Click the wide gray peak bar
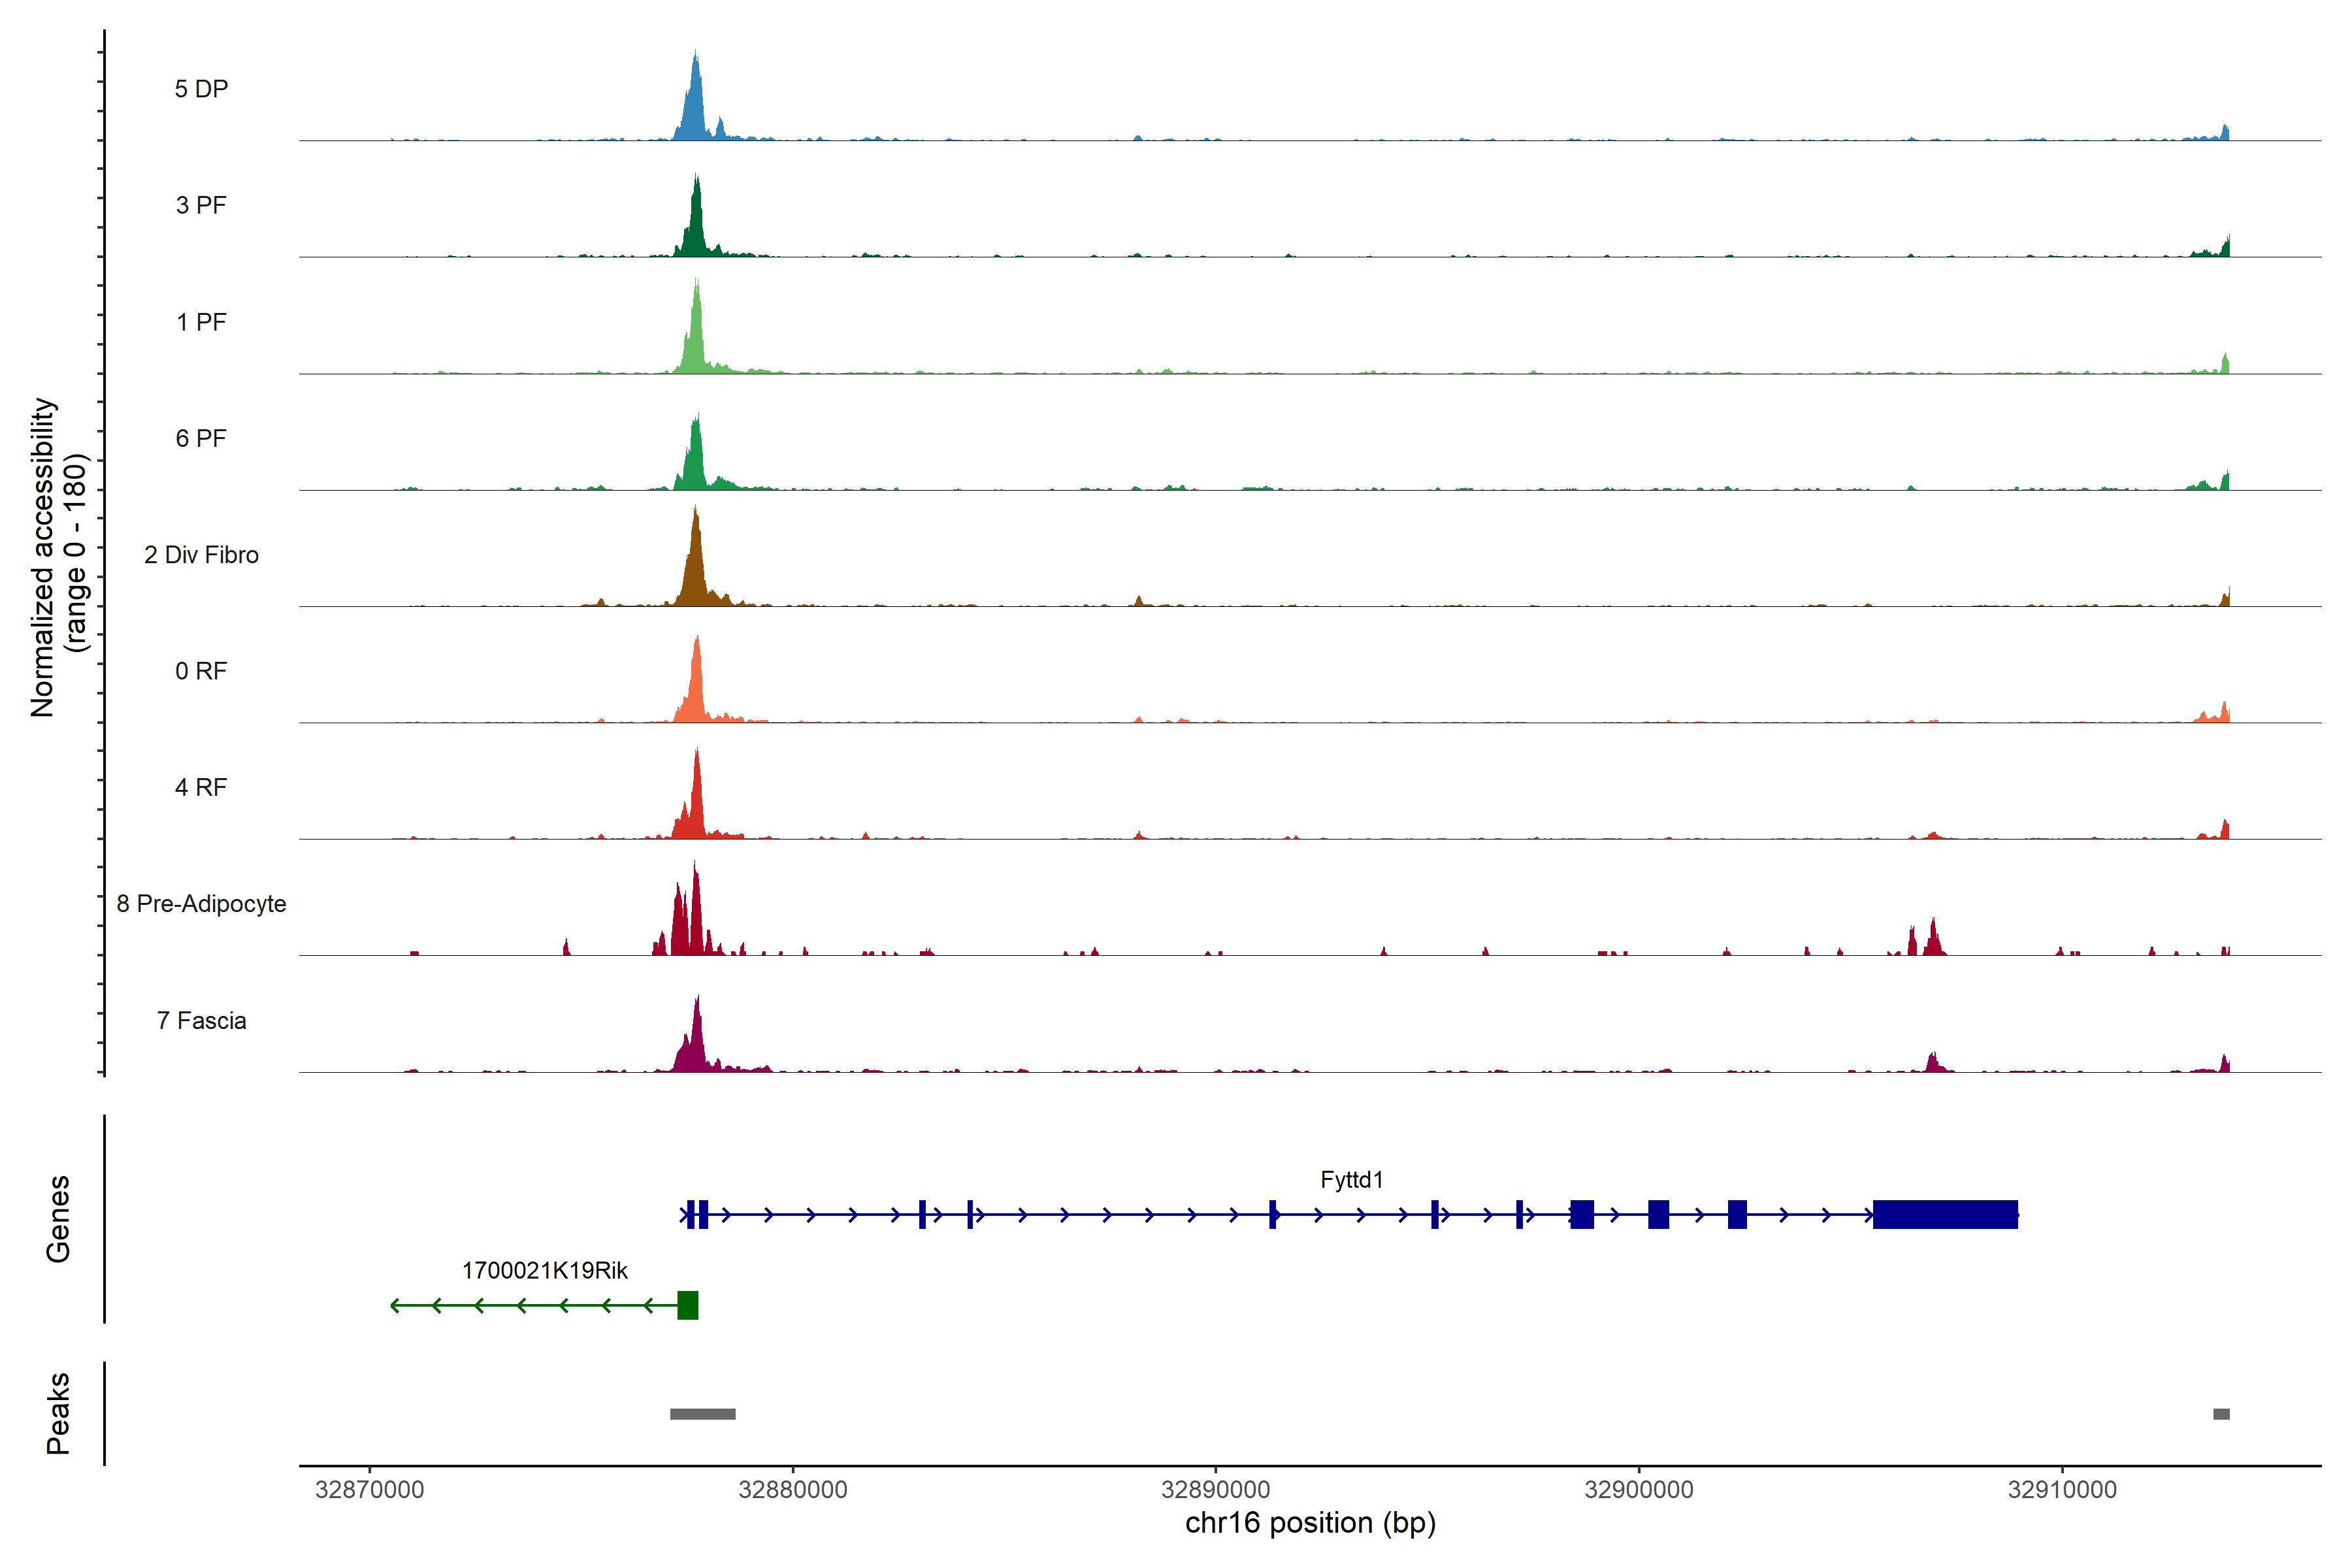Screen dimensions: 2352x1568 702,1414
